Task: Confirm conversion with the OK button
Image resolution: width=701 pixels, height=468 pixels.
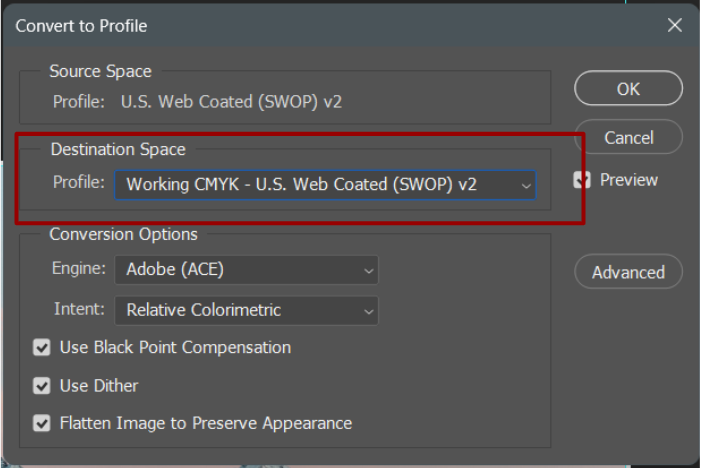Action: tap(628, 89)
